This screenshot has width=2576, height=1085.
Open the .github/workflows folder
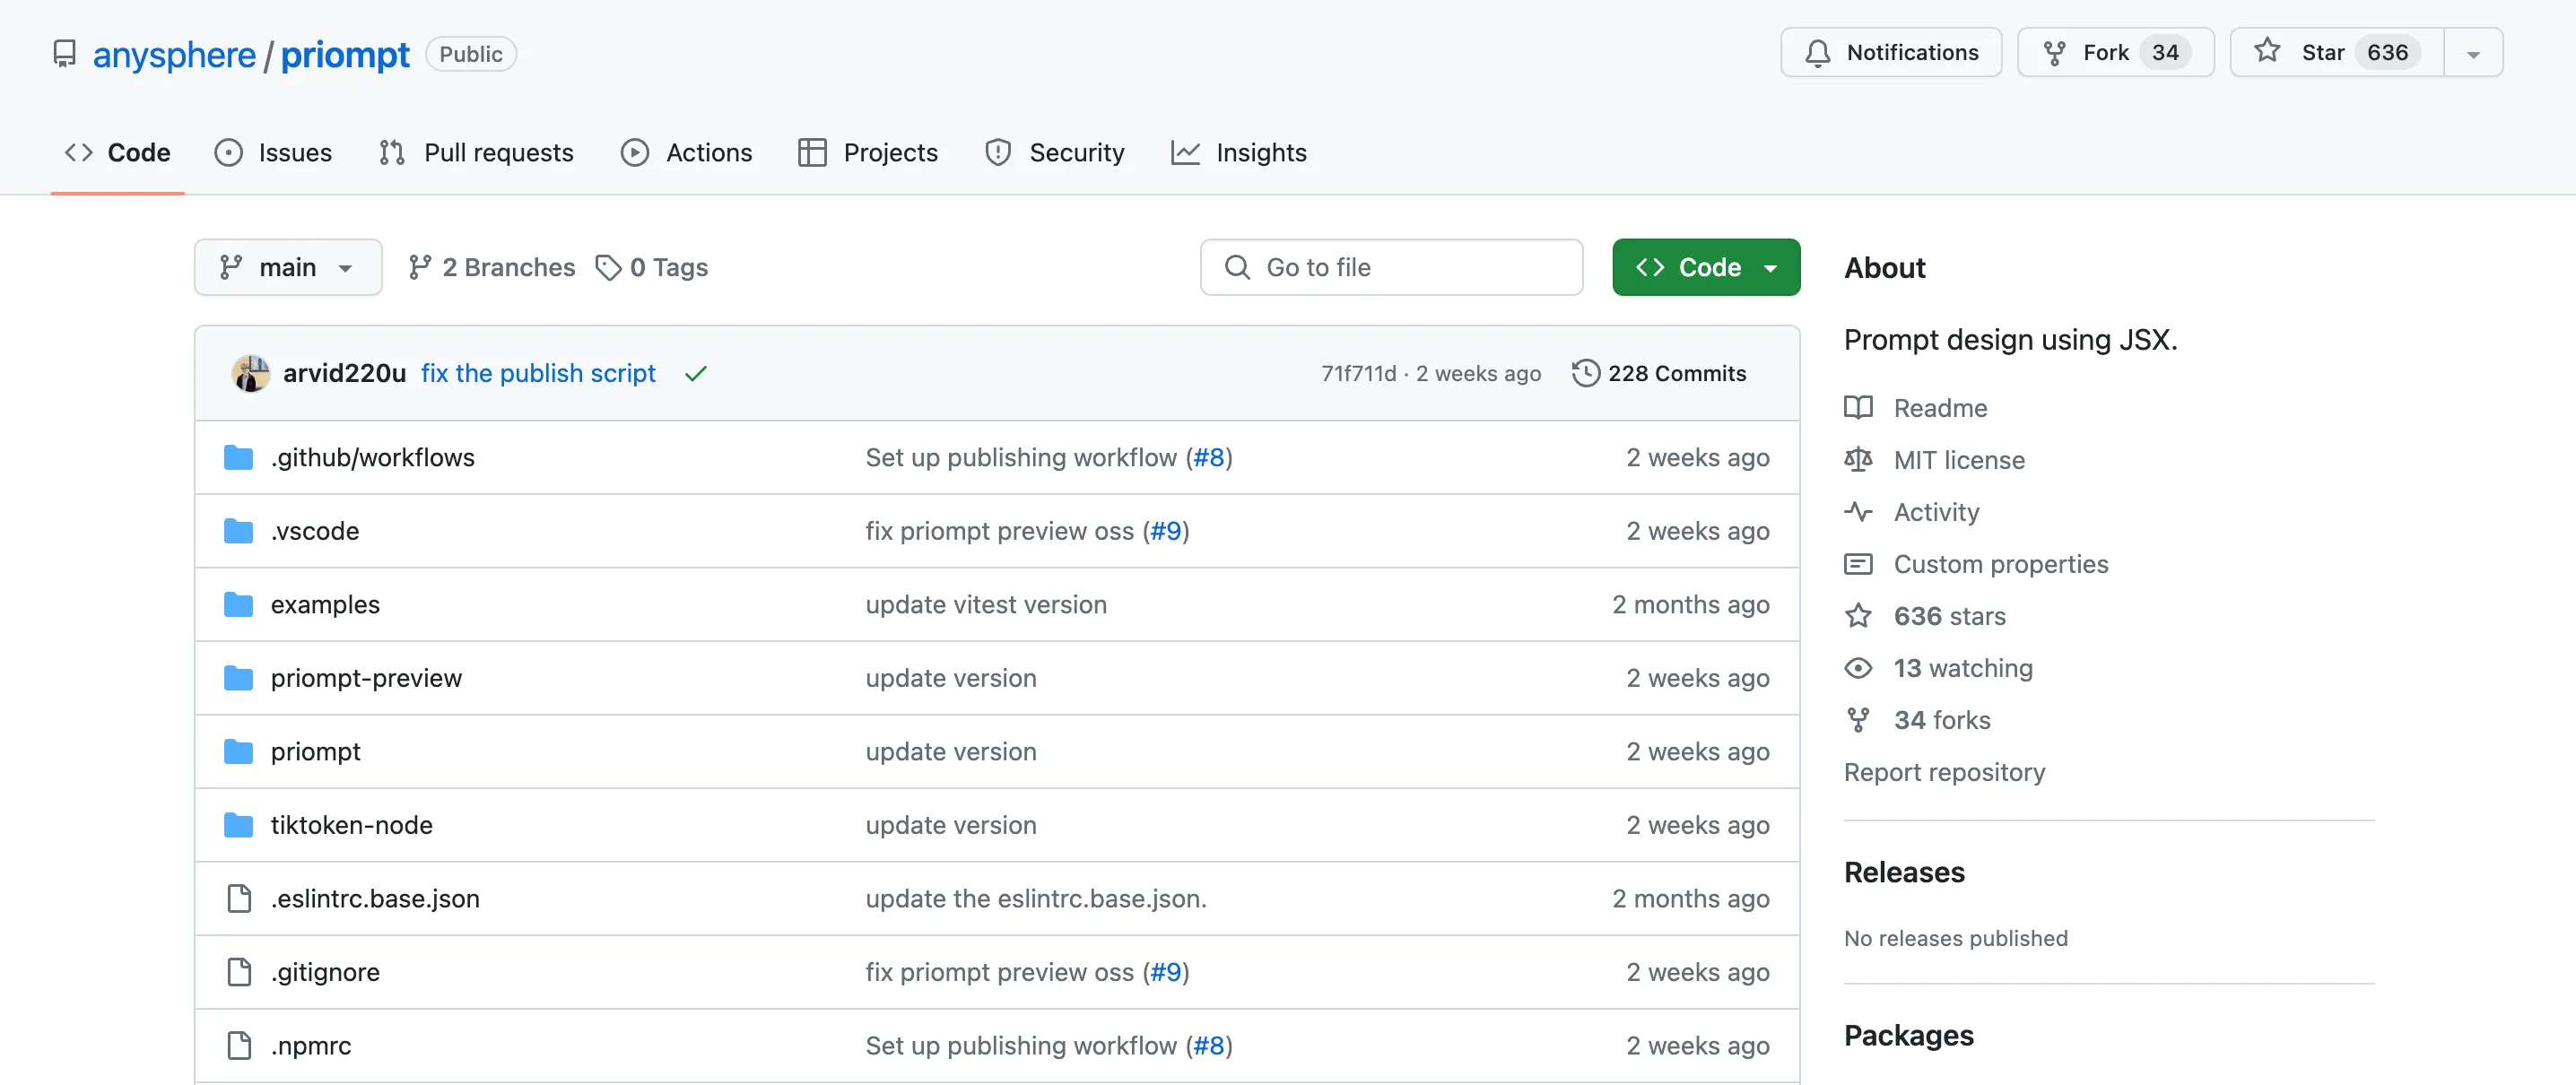click(x=372, y=457)
